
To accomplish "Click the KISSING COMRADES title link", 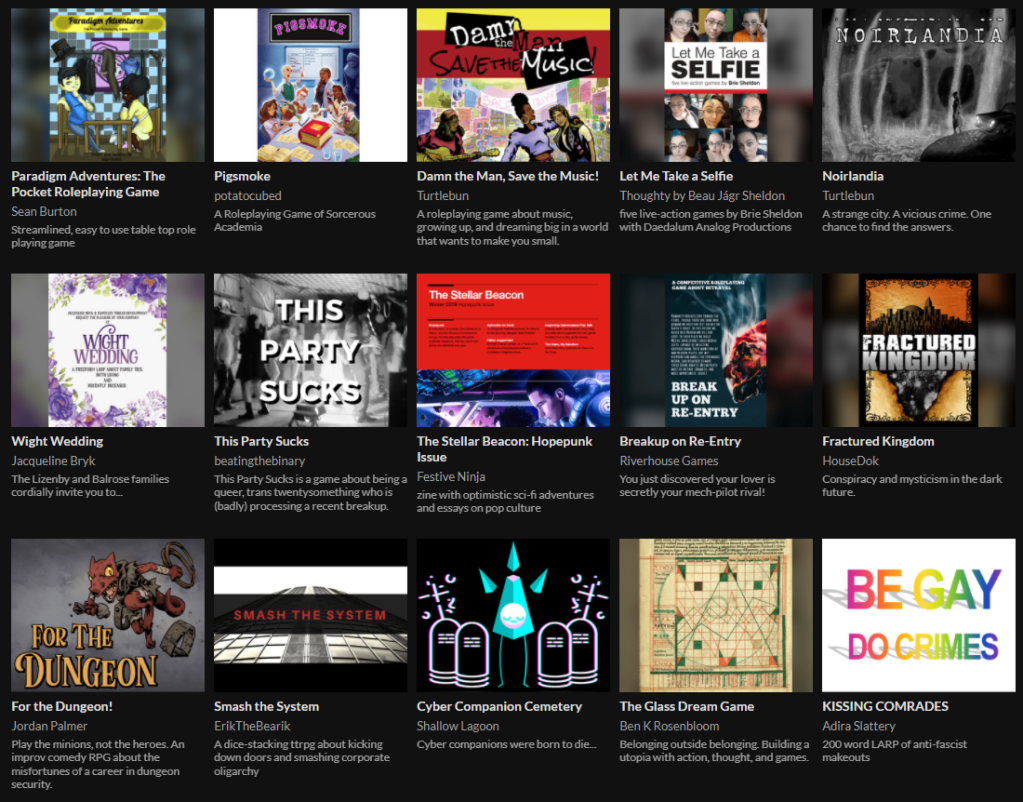I will coord(885,706).
